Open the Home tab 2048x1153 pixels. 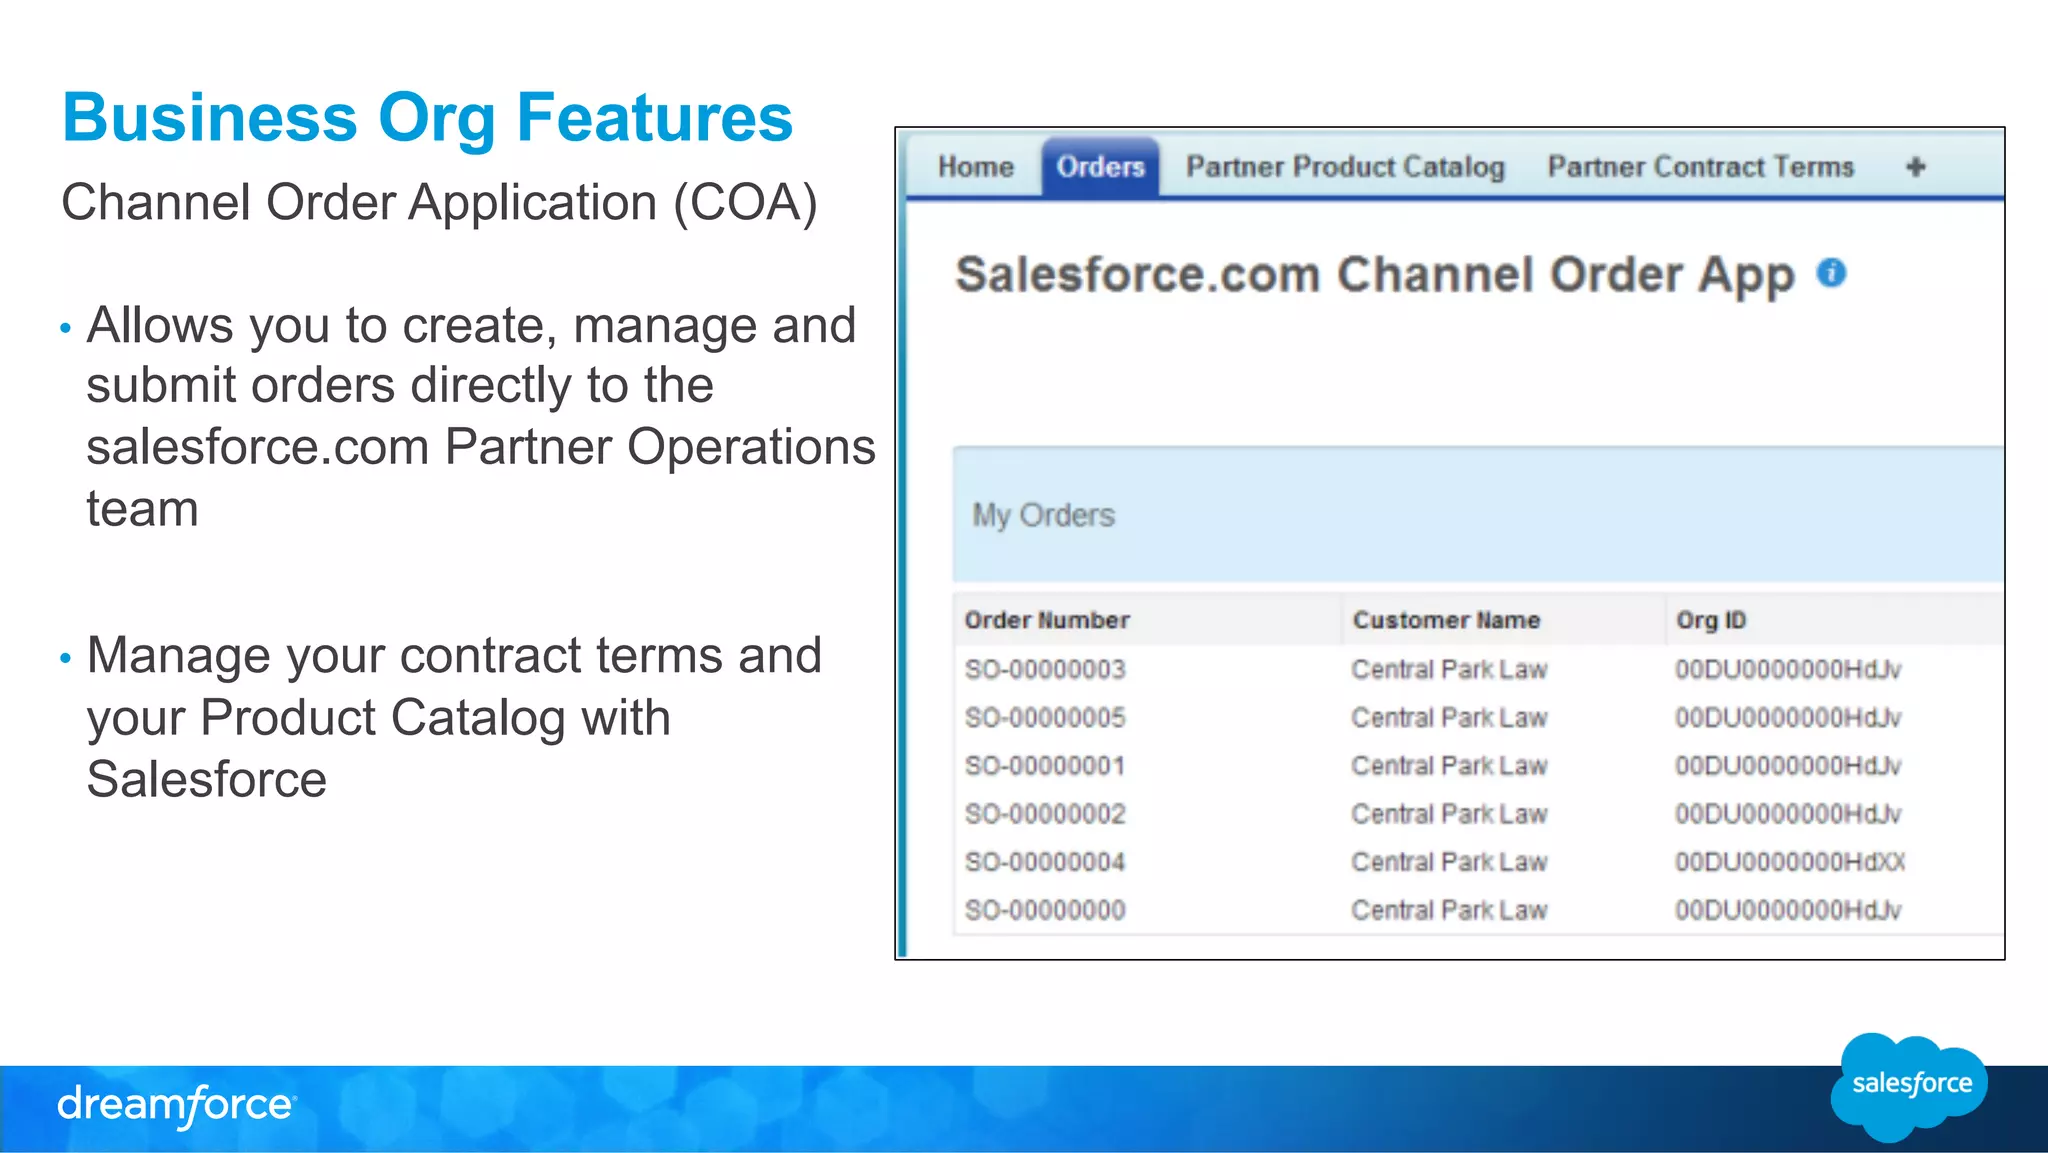click(975, 166)
